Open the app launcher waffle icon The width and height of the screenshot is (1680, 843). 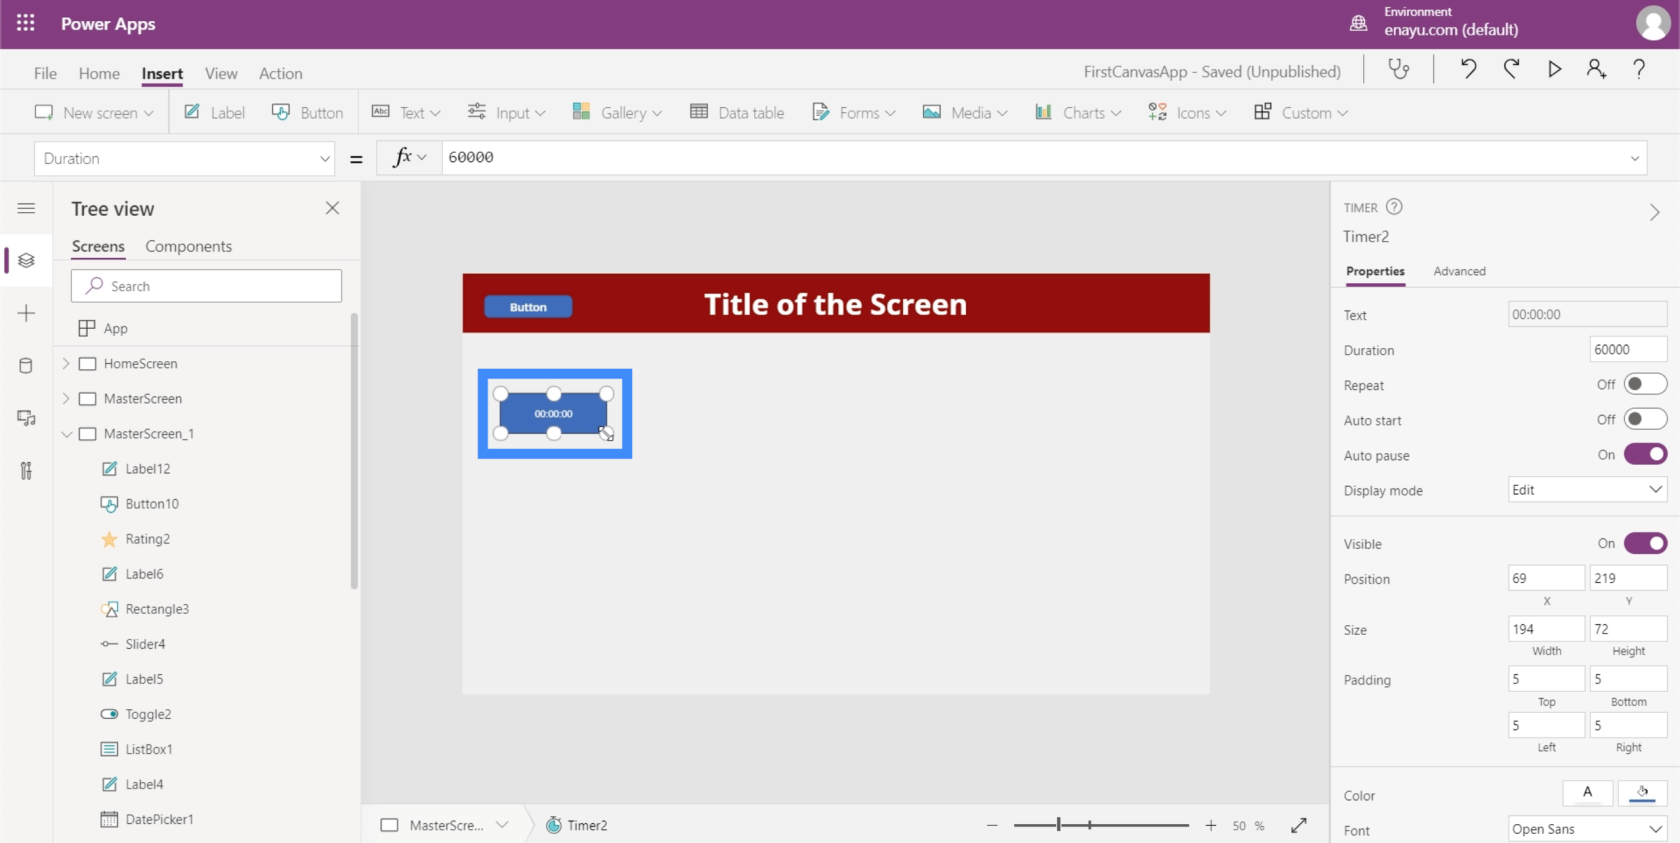tap(26, 23)
